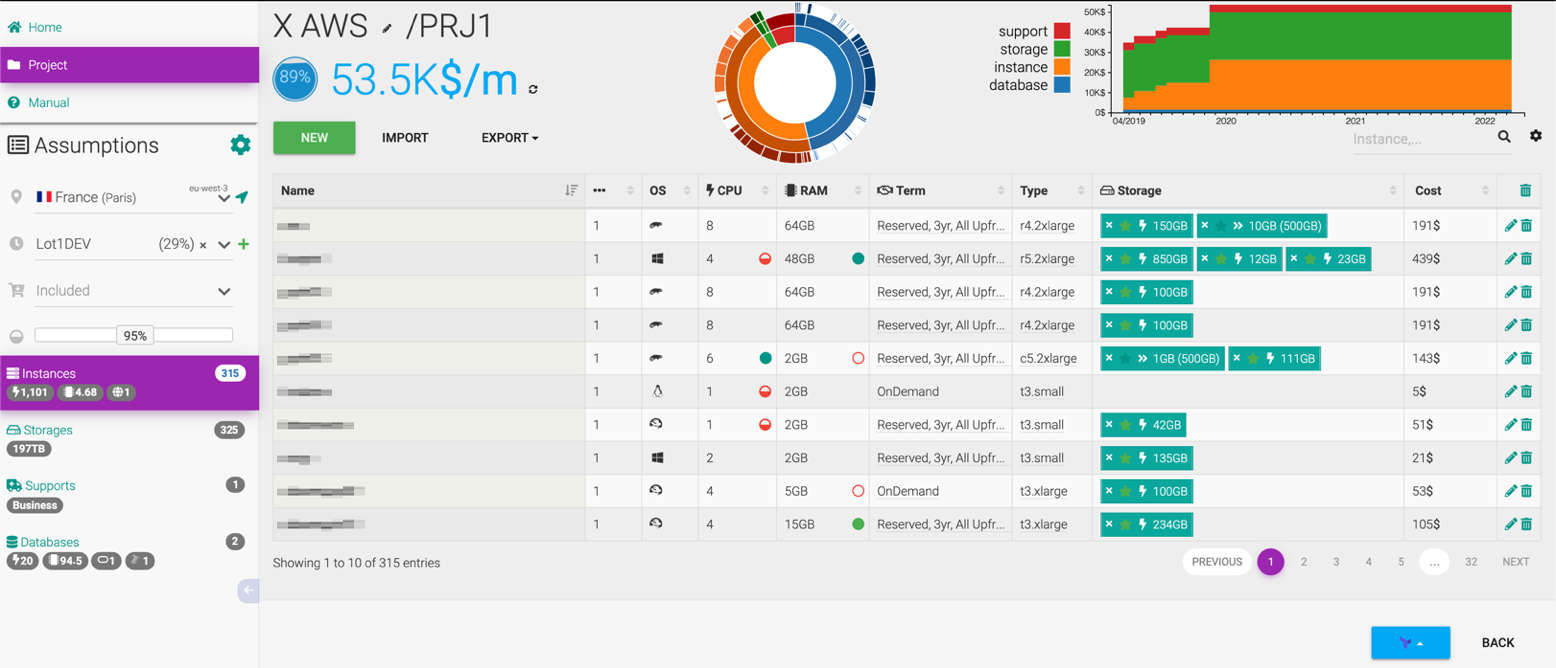Click the search magnifier near the Instance field

(x=1504, y=137)
